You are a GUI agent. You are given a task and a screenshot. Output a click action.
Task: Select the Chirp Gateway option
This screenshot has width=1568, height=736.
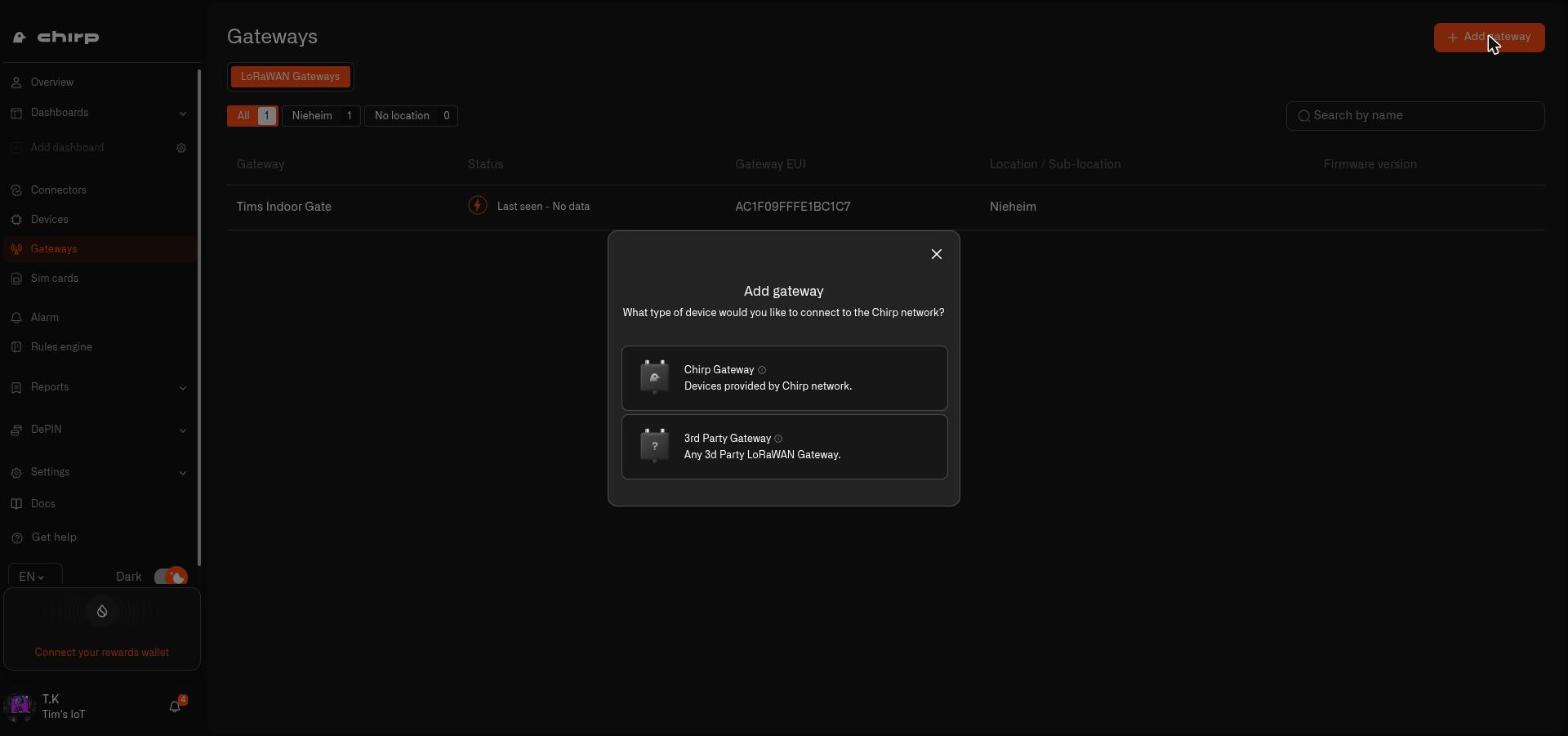784,378
